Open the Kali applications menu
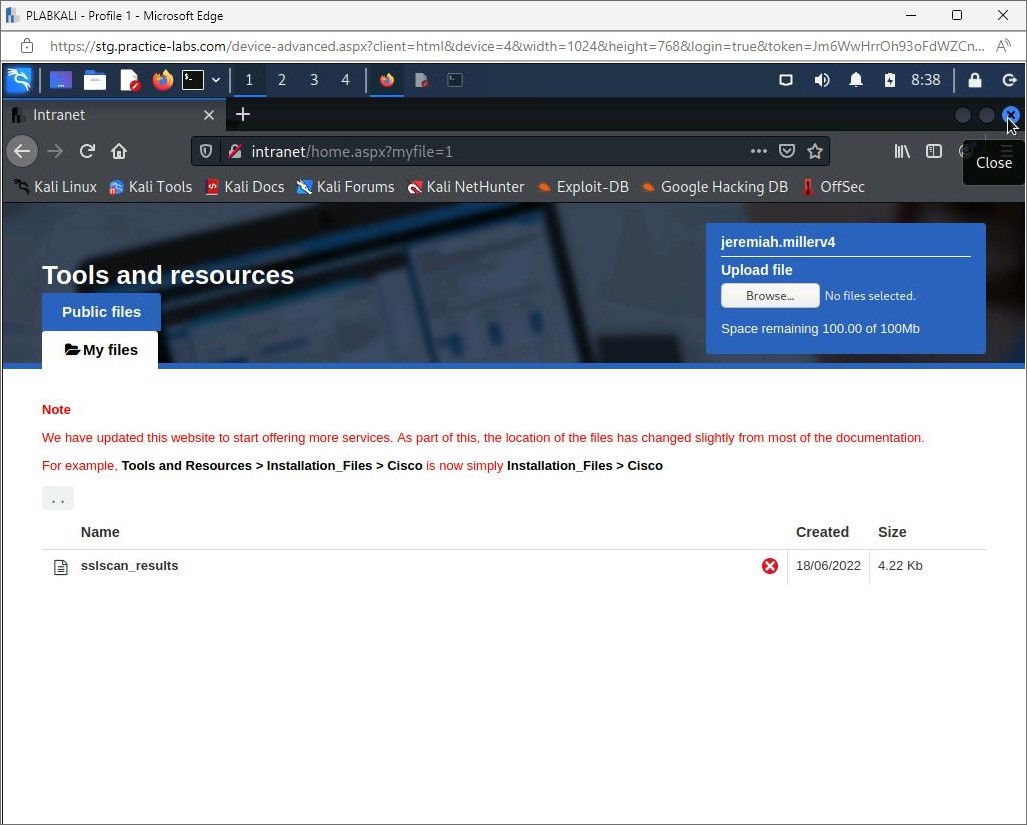 coord(19,80)
